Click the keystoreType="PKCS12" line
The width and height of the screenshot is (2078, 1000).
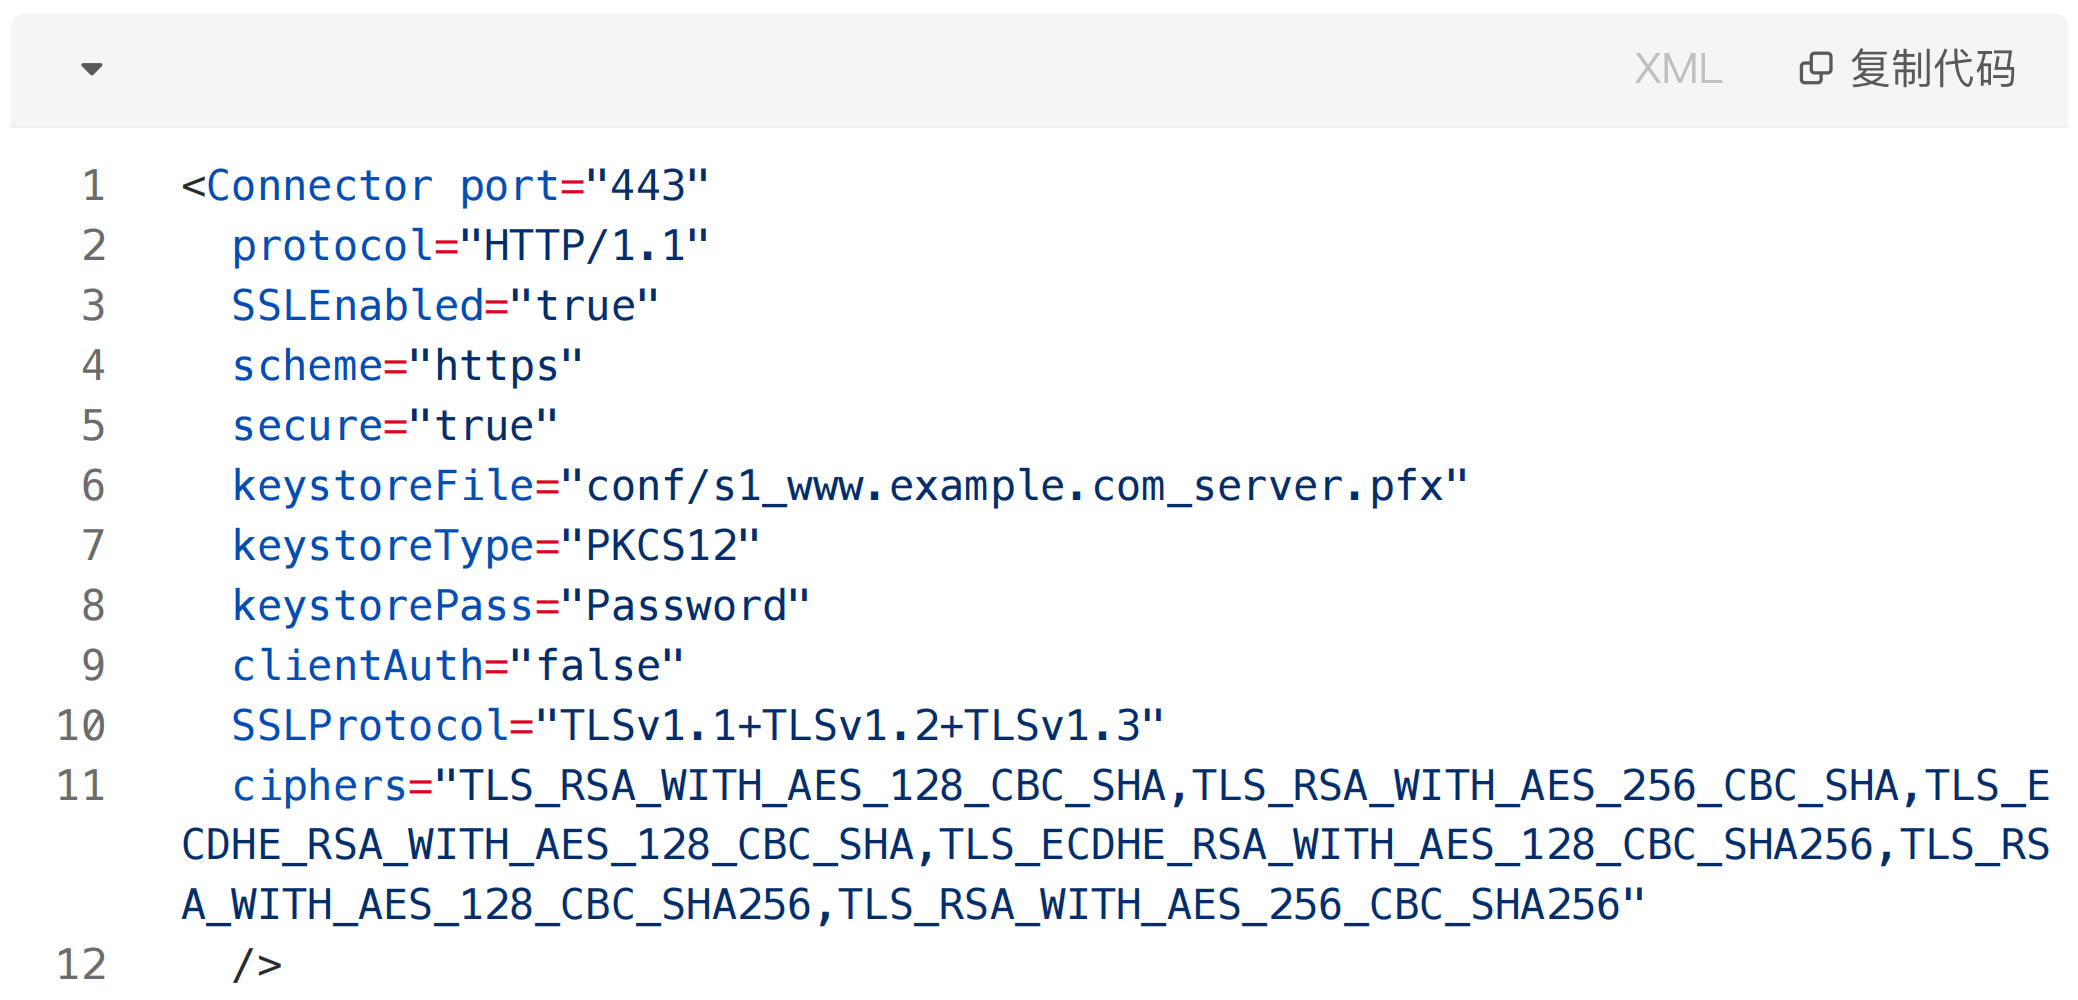(496, 546)
